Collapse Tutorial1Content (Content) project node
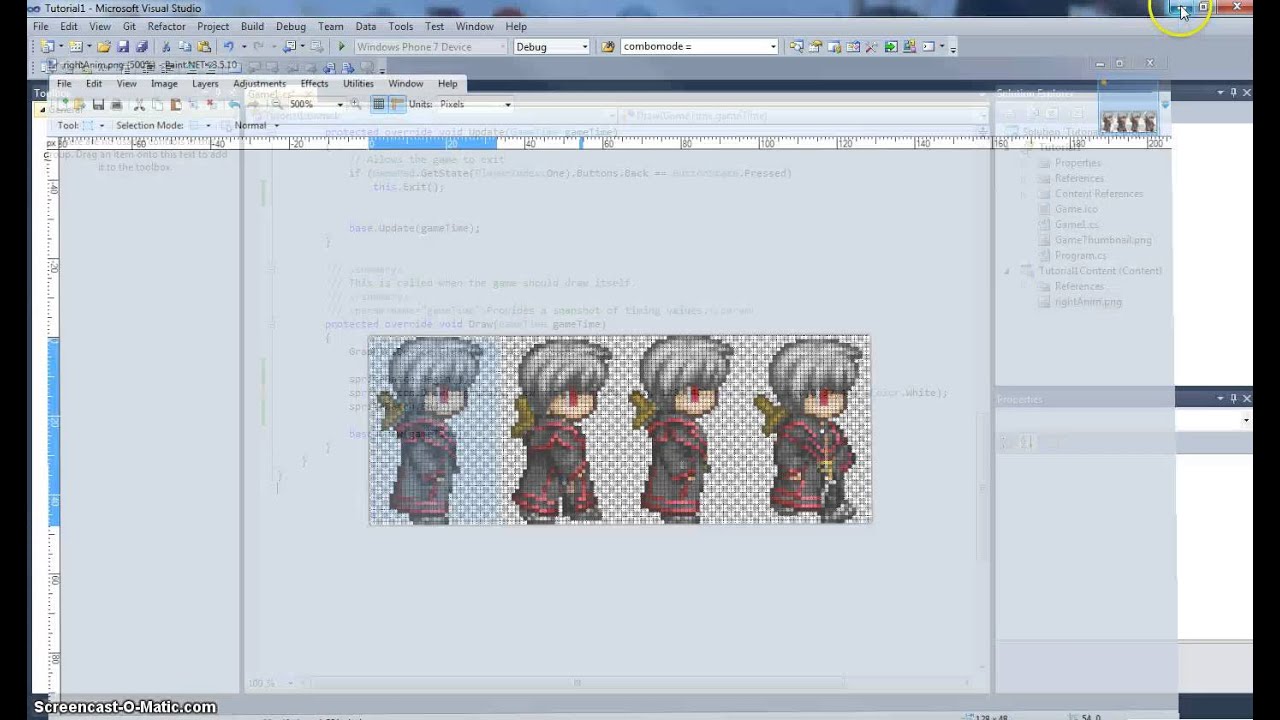This screenshot has width=1280, height=720. pyautogui.click(x=1007, y=271)
